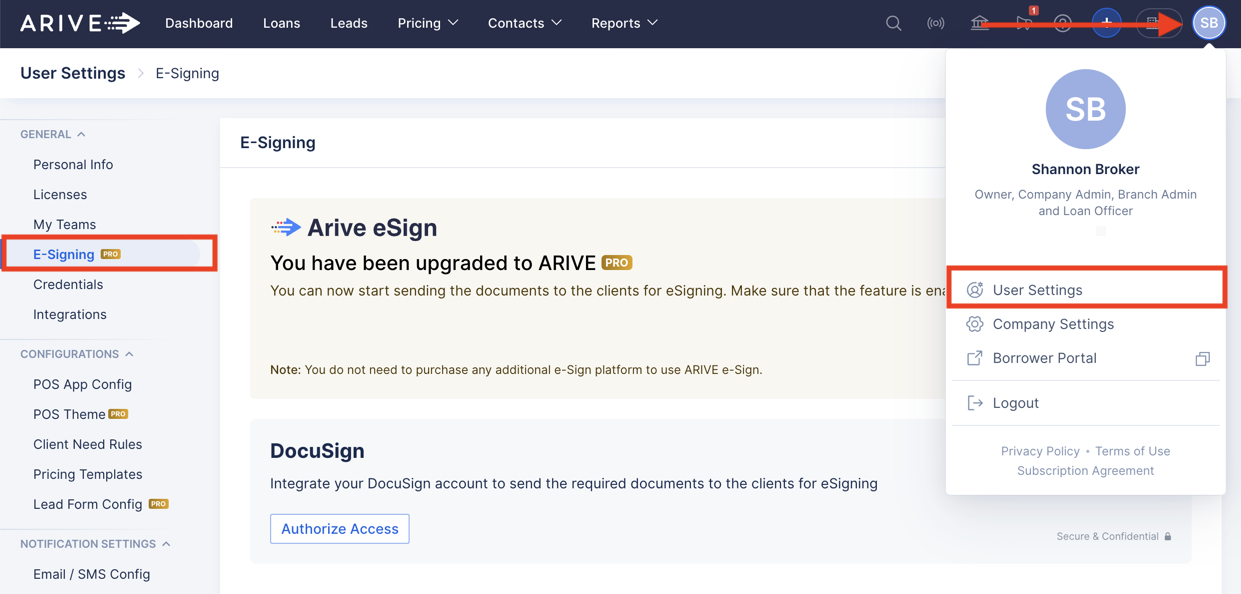
Task: Open the Contacts dropdown menu
Action: coord(524,23)
